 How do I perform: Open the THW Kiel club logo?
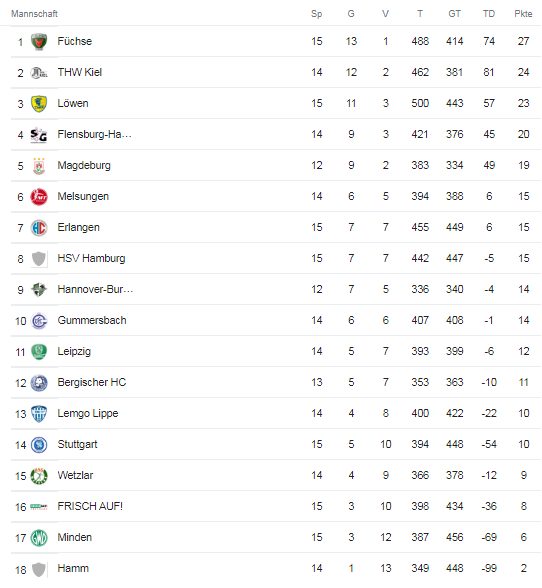(39, 72)
